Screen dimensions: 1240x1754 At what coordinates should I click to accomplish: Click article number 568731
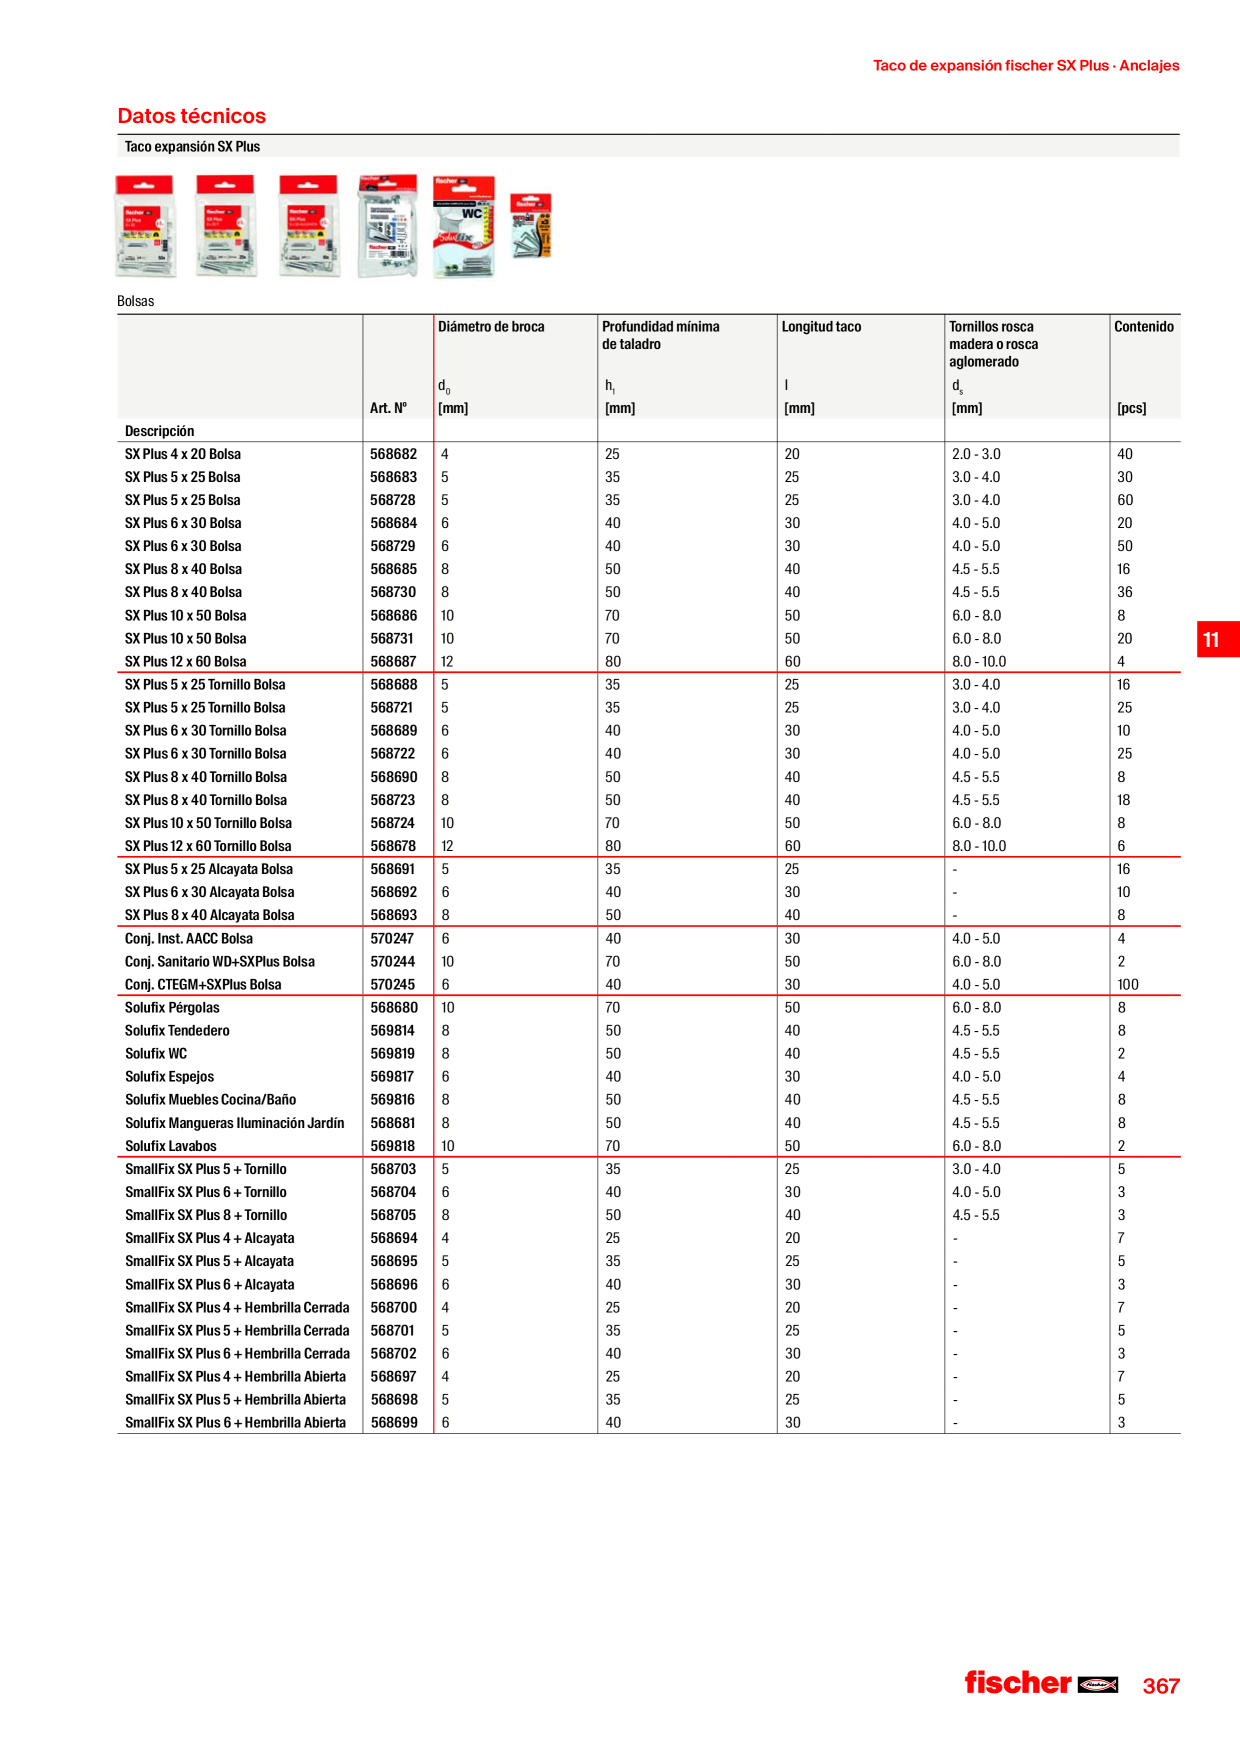tap(393, 639)
